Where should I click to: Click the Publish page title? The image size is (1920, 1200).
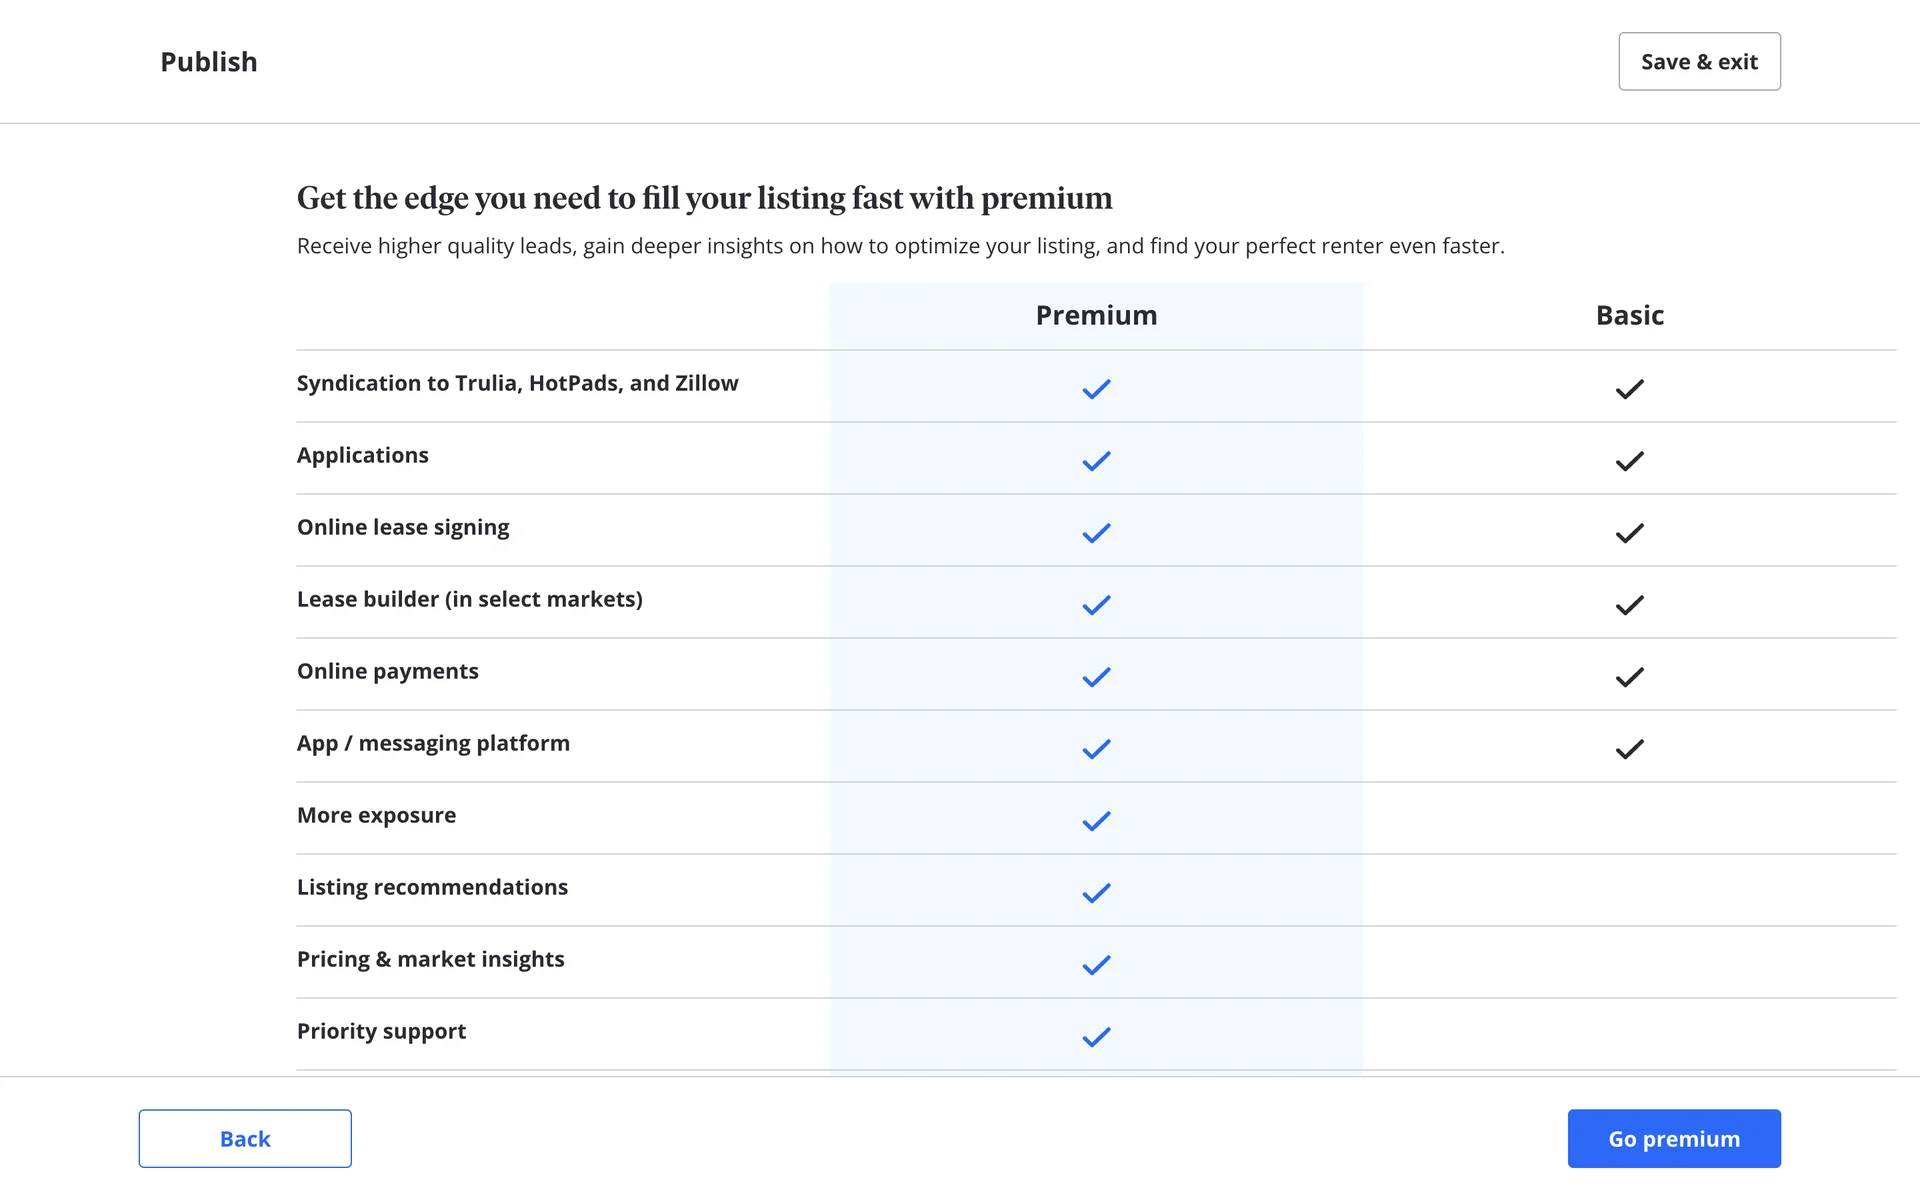(x=209, y=62)
